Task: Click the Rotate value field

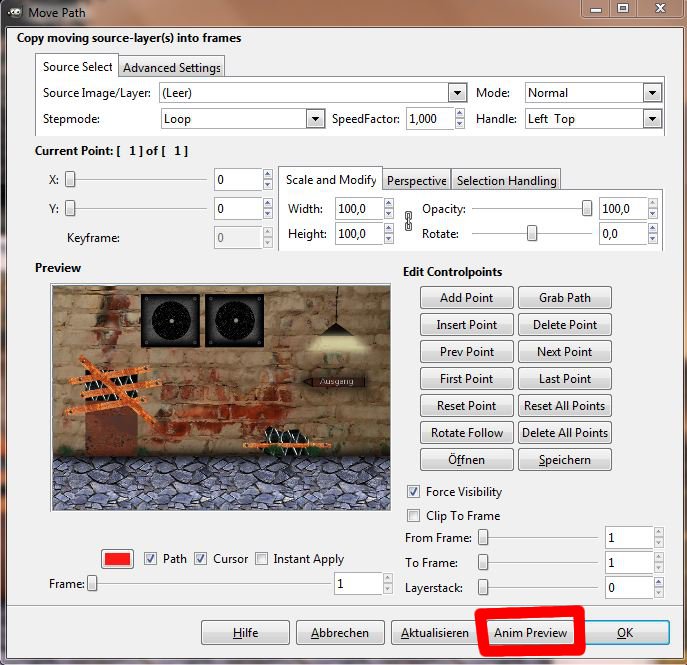Action: (623, 233)
